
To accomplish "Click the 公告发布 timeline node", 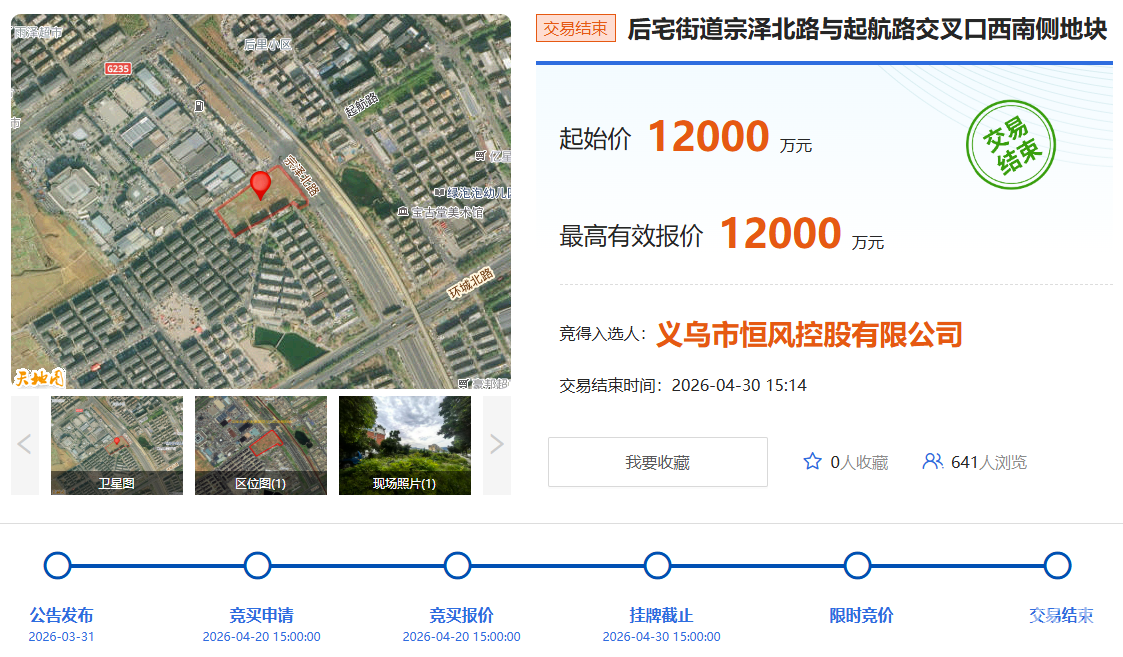I will click(58, 566).
